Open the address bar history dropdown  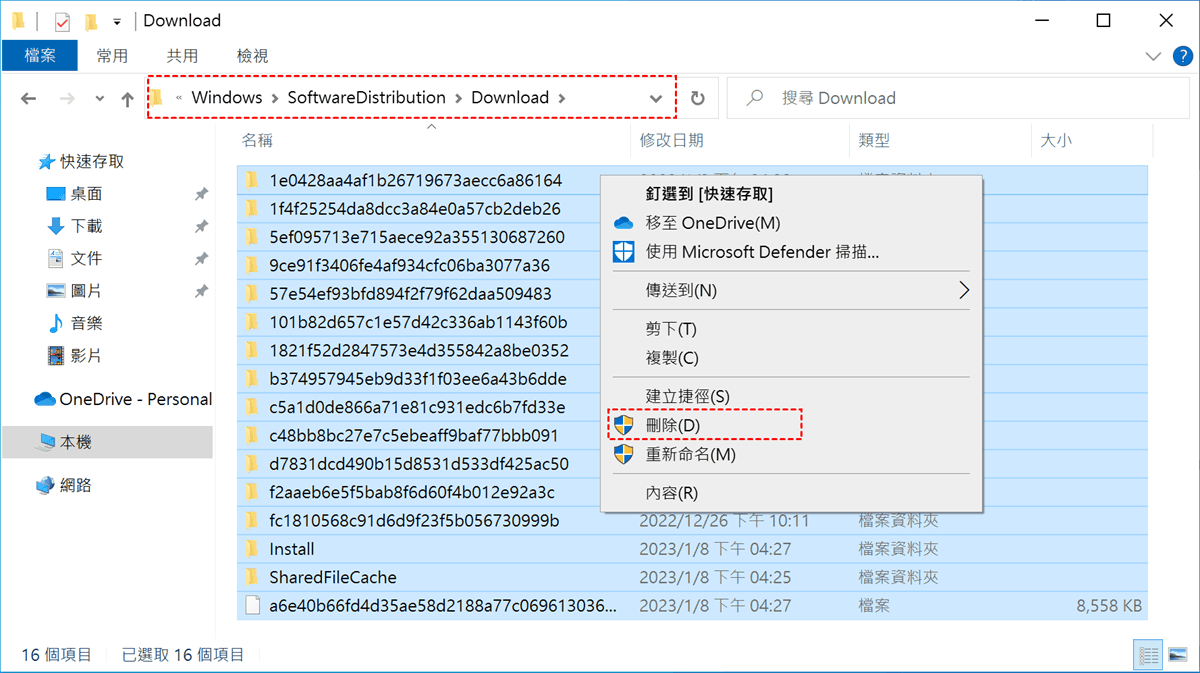pos(656,98)
